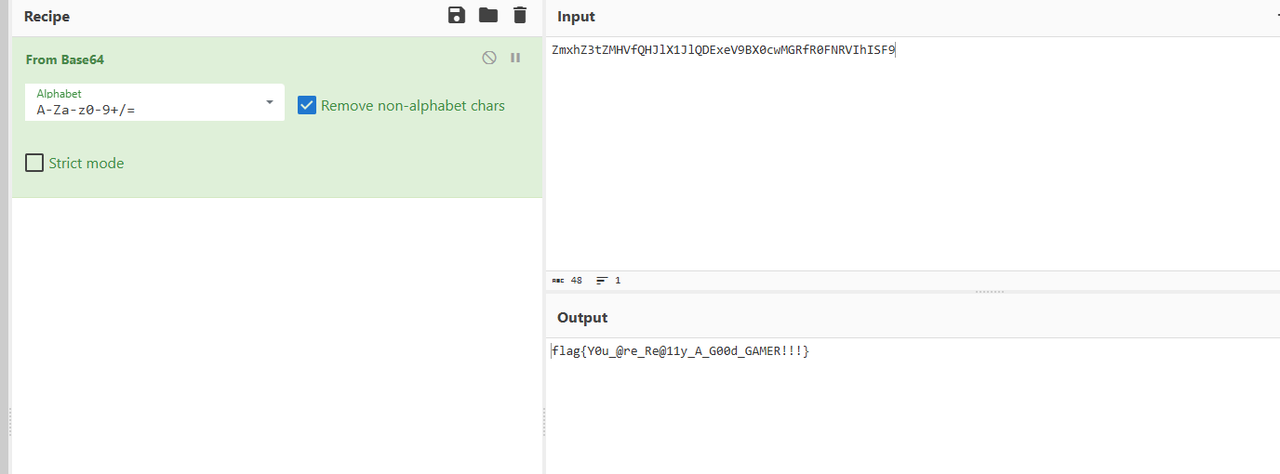Click the Output pane header

[582, 317]
